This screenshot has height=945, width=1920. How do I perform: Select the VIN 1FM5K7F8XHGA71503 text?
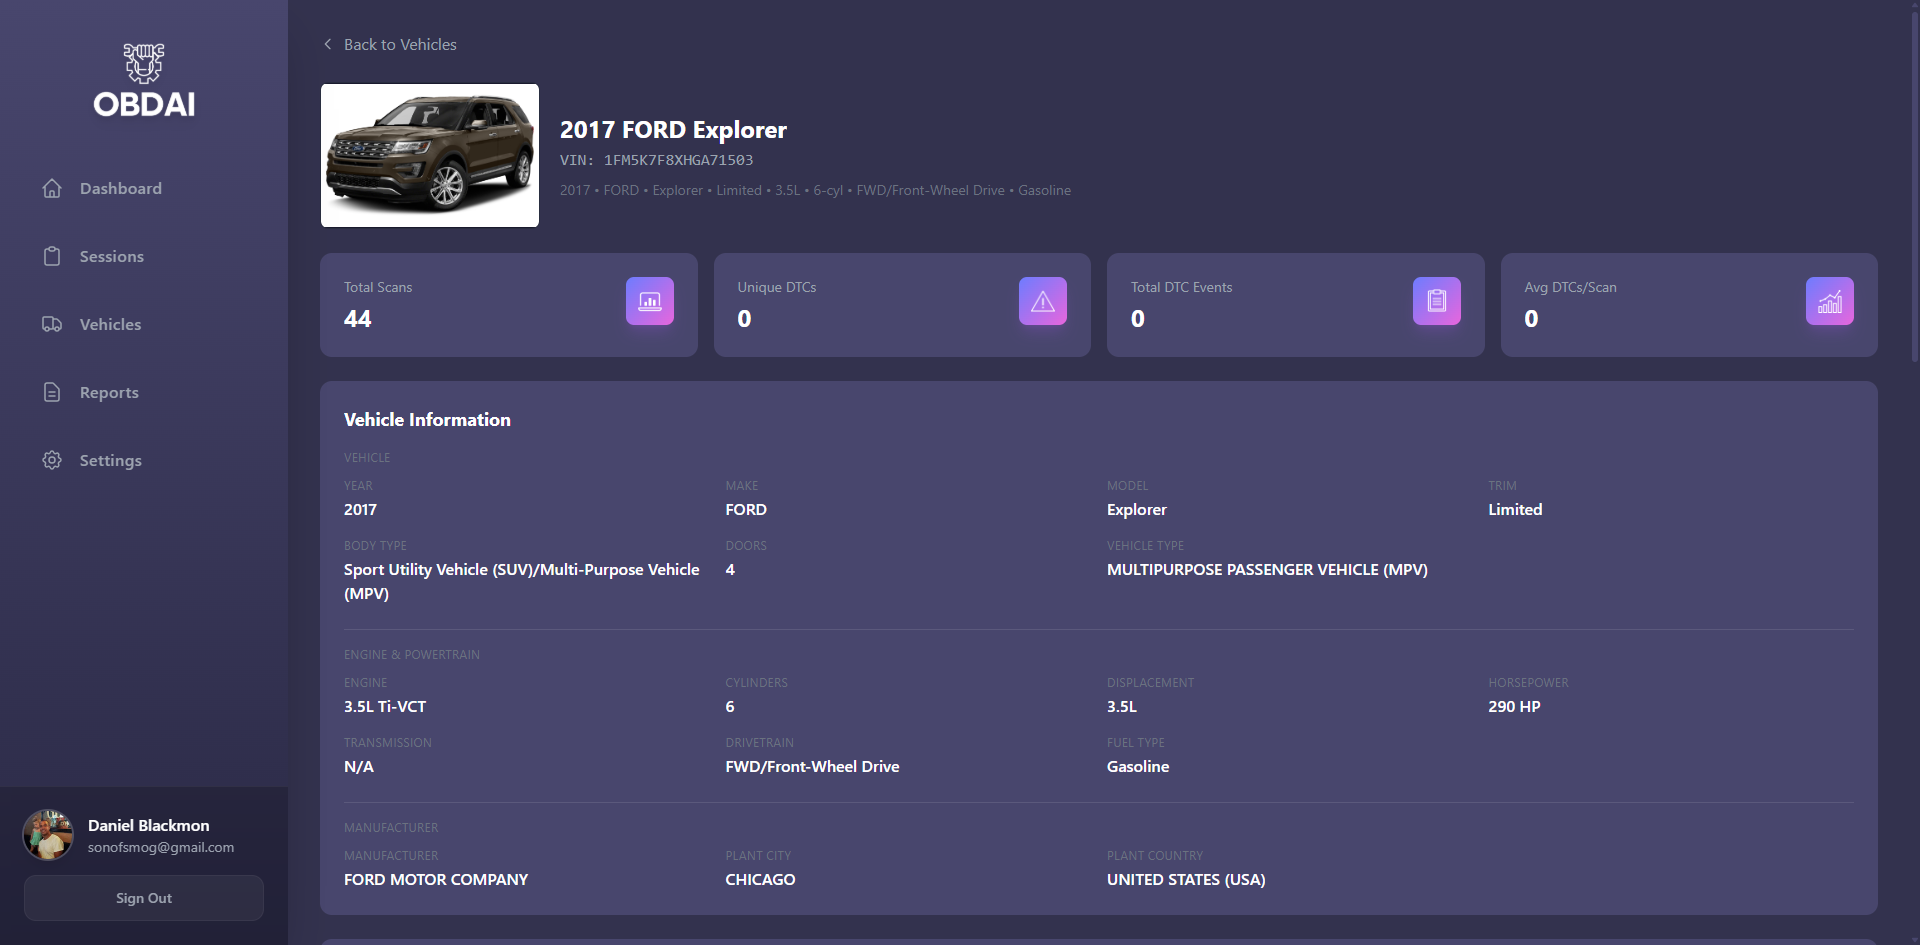click(x=656, y=160)
